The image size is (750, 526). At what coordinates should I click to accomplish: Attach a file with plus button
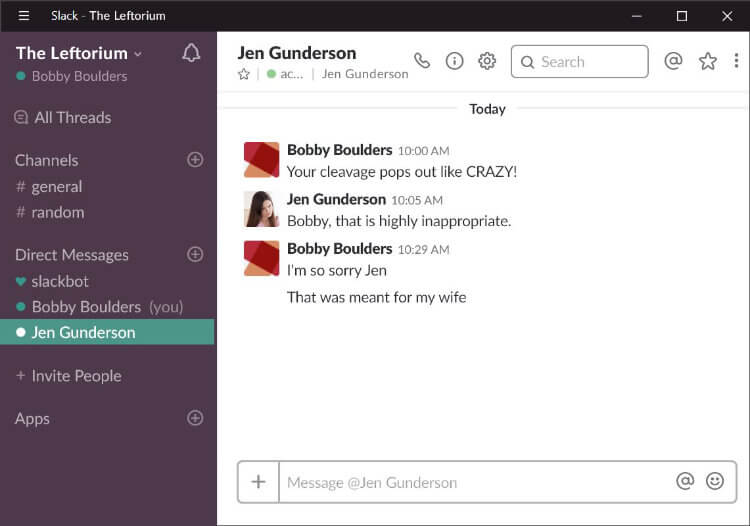[258, 482]
